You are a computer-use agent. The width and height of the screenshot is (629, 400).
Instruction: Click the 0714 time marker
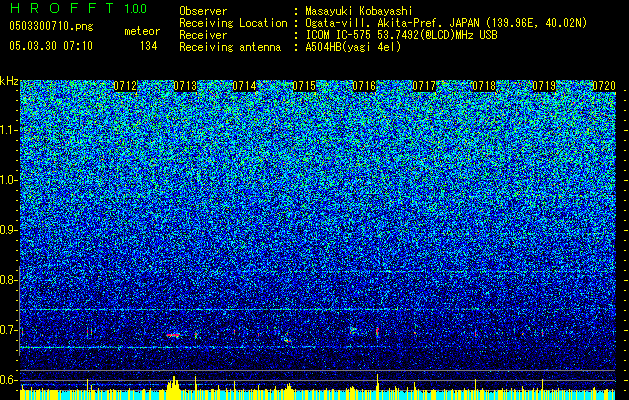pos(244,86)
